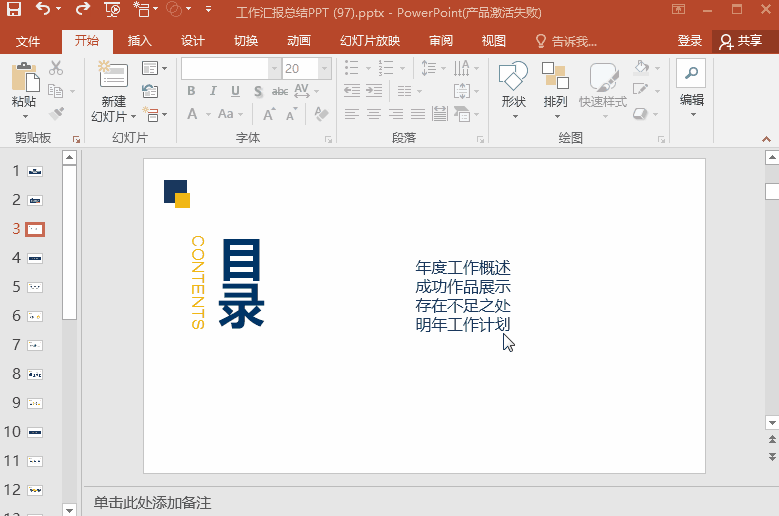
Task: Switch to the 动画 tab
Action: (x=299, y=41)
